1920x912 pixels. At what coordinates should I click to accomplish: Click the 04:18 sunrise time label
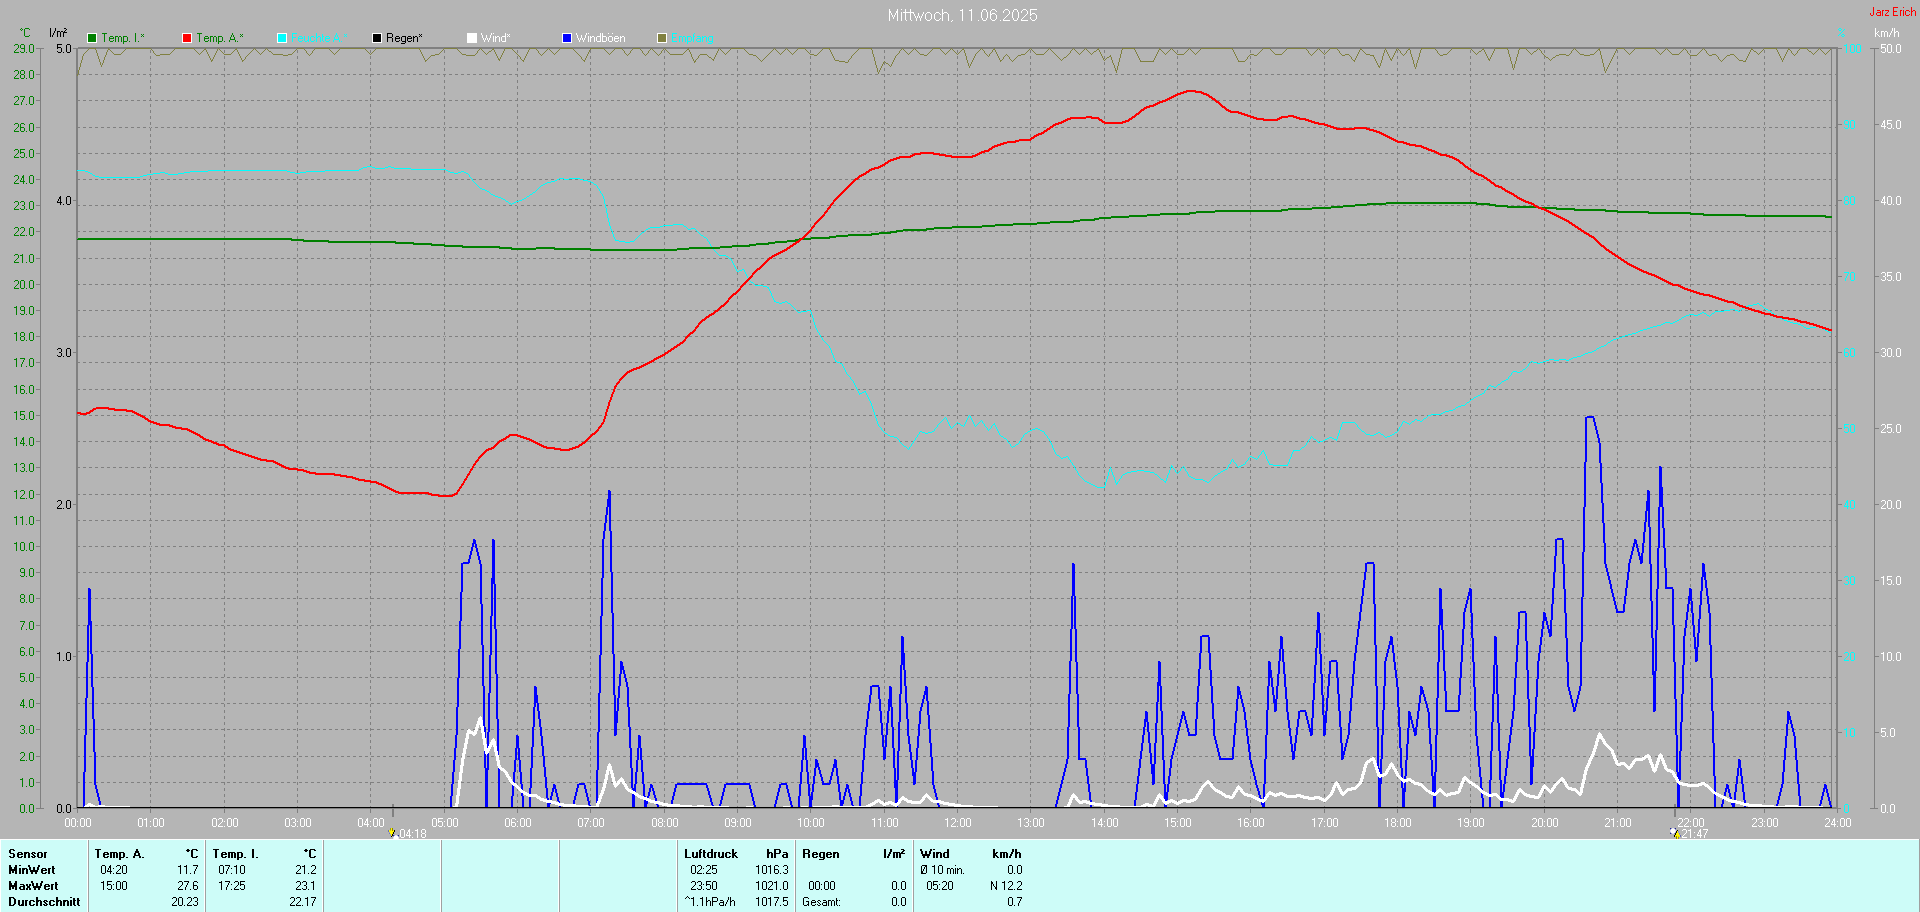pyautogui.click(x=413, y=834)
